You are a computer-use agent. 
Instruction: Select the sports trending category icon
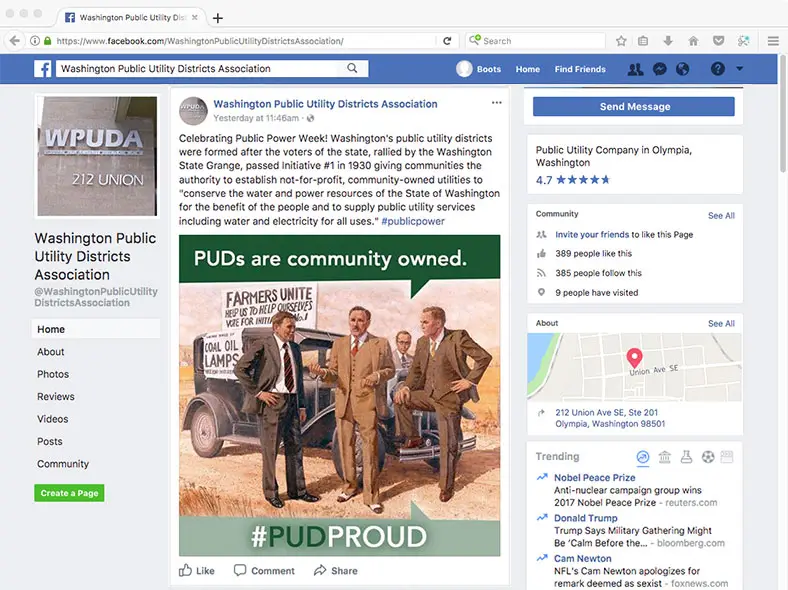(x=708, y=457)
